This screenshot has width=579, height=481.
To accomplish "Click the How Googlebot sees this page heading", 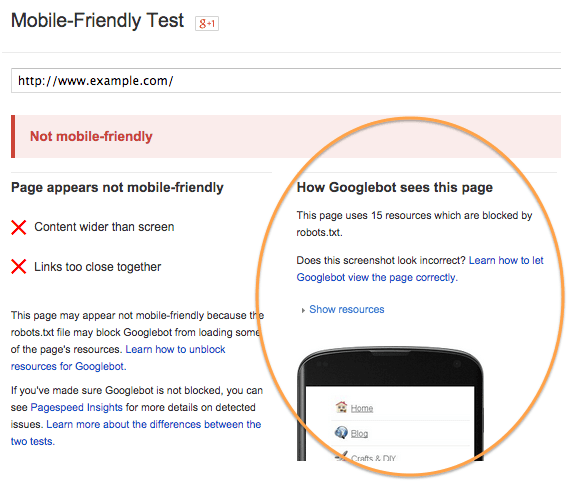I will [395, 188].
